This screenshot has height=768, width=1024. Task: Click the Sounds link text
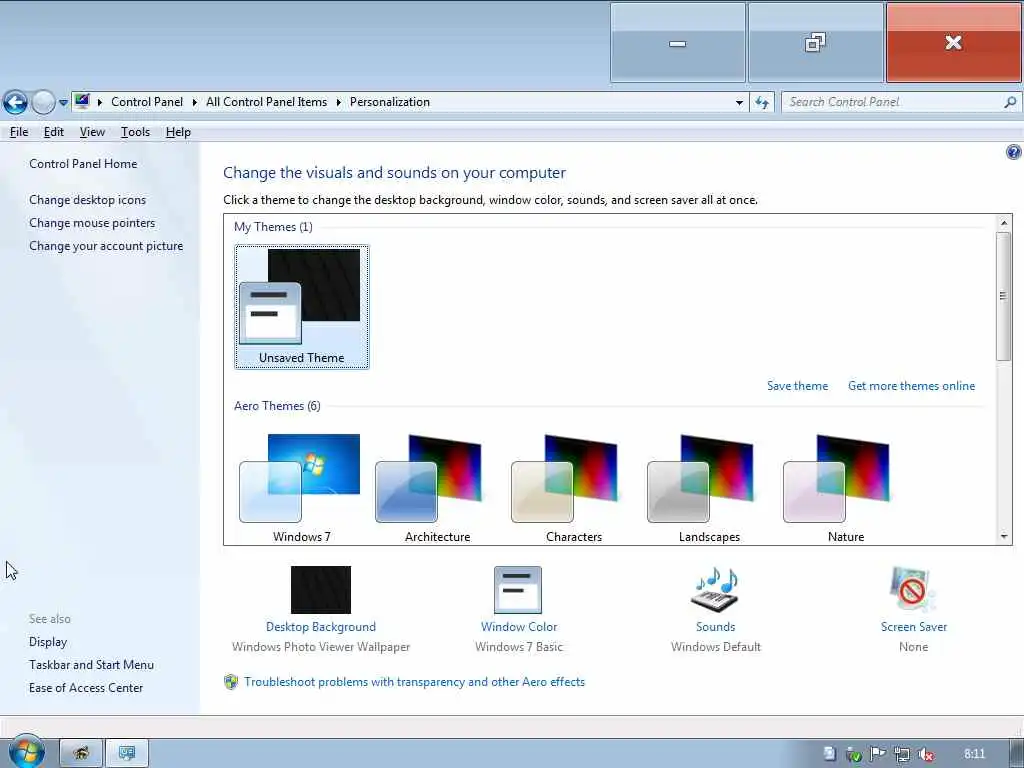715,627
